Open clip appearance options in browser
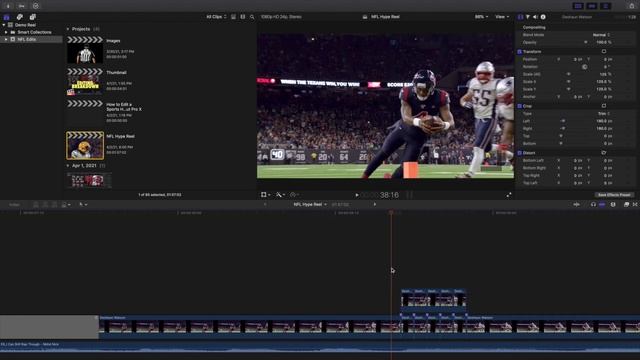 [243, 17]
